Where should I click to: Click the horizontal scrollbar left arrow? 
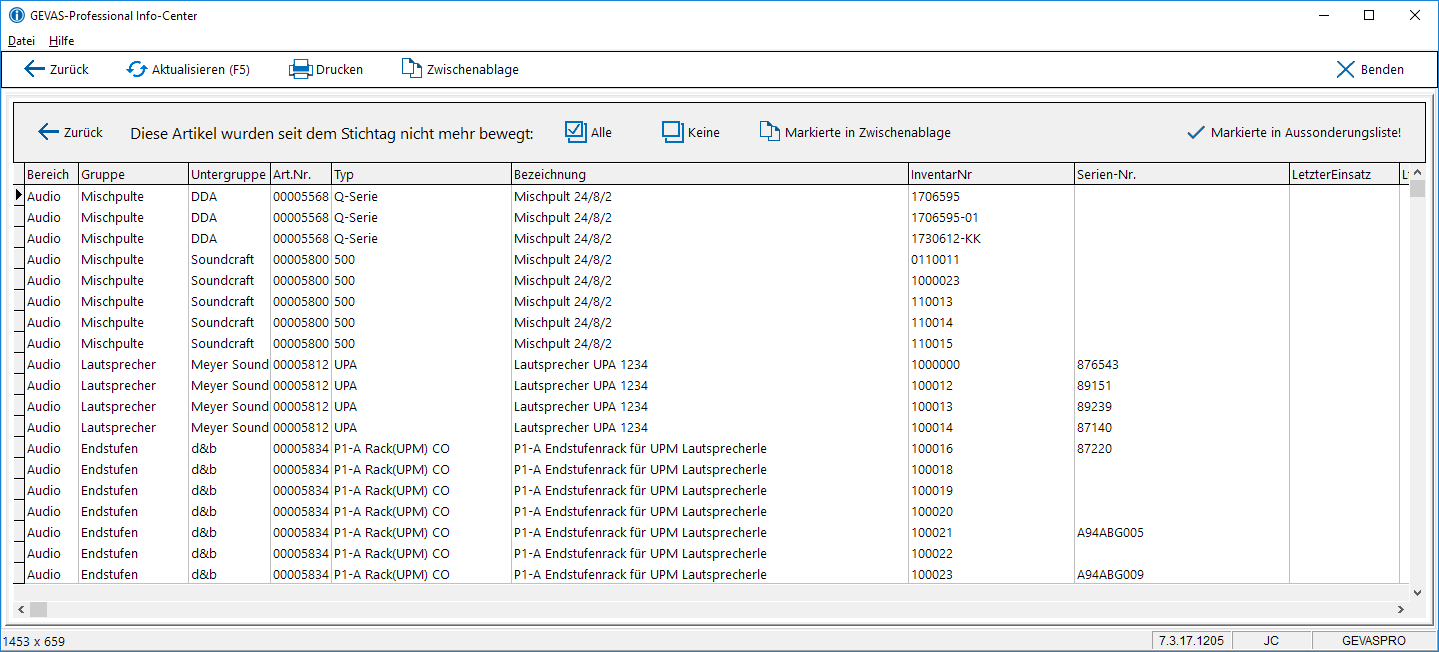(21, 609)
